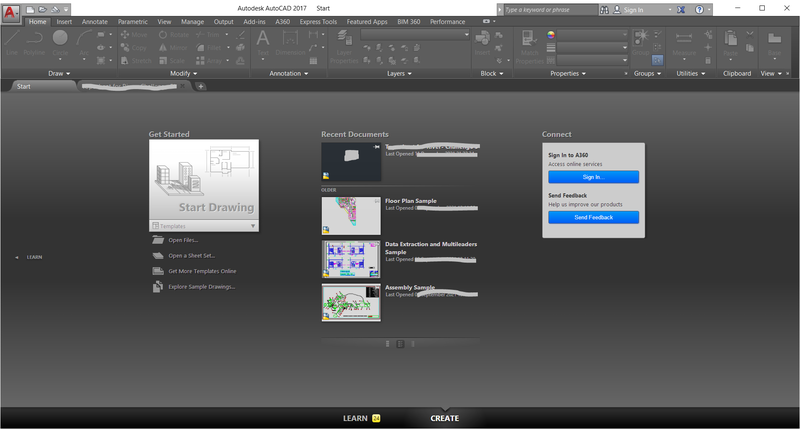Click the Copy tool in Modify panel
The image size is (800, 429).
134,47
